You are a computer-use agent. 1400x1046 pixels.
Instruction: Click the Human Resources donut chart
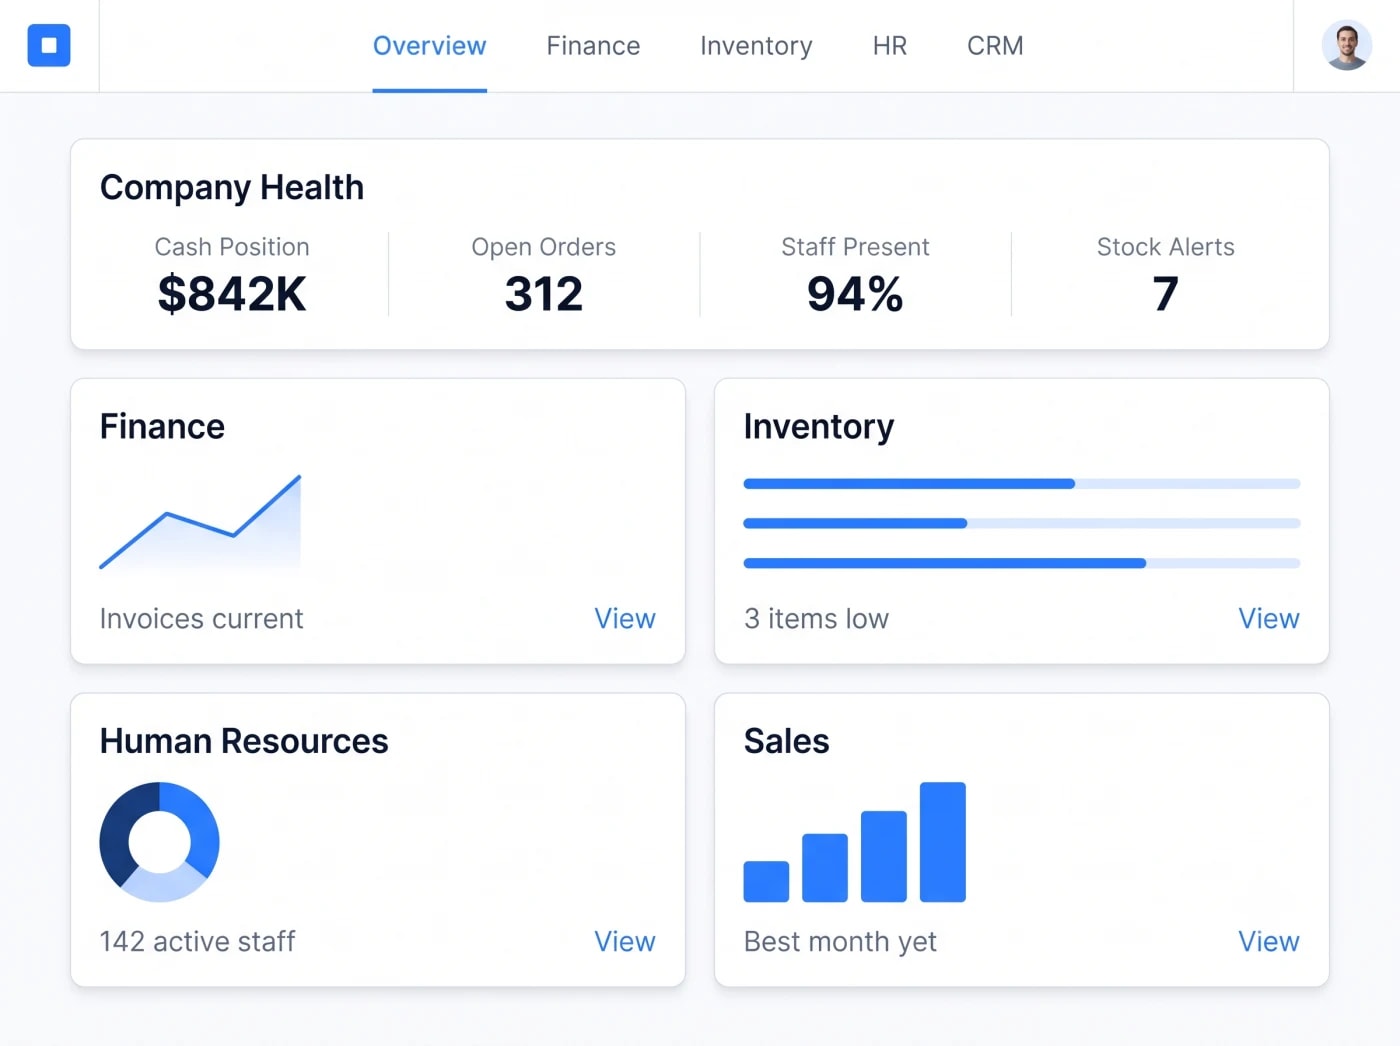[159, 842]
